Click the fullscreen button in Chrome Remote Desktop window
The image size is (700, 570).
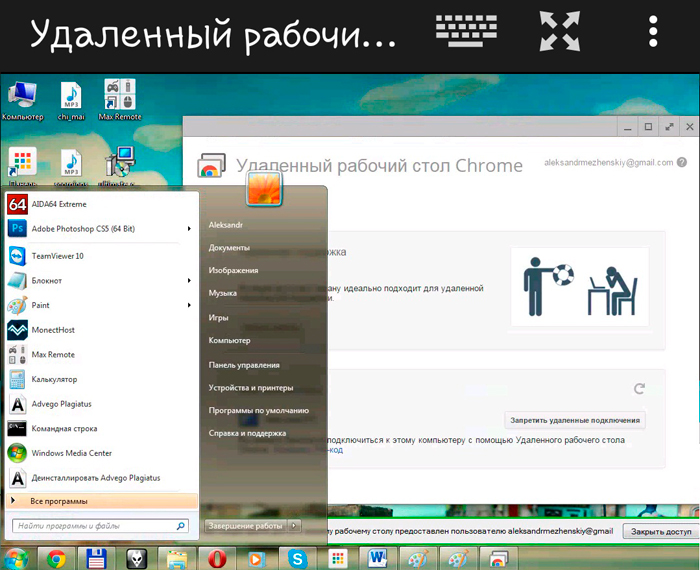click(x=669, y=127)
